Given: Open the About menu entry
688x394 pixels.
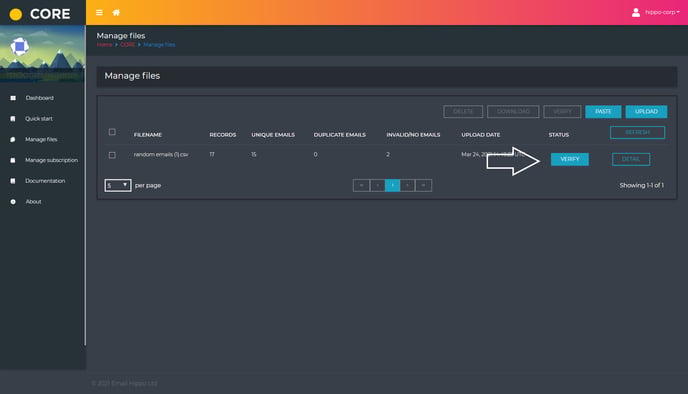Looking at the screenshot, I should coord(33,202).
